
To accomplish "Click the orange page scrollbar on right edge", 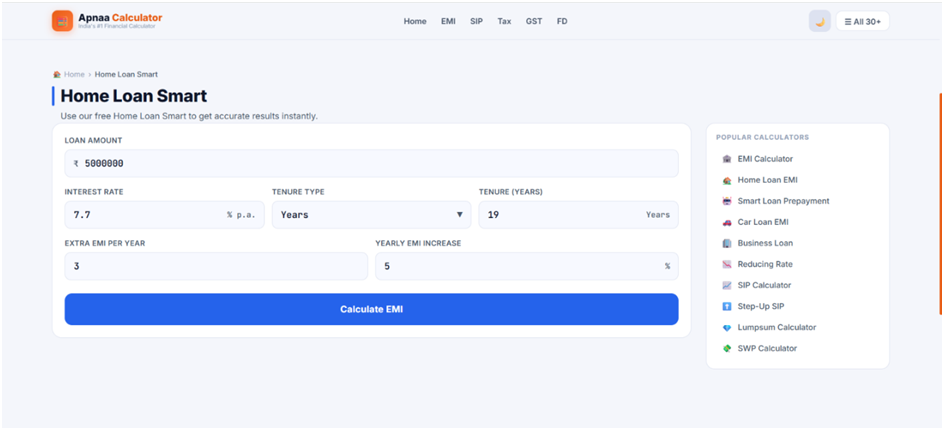I will pyautogui.click(x=940, y=204).
